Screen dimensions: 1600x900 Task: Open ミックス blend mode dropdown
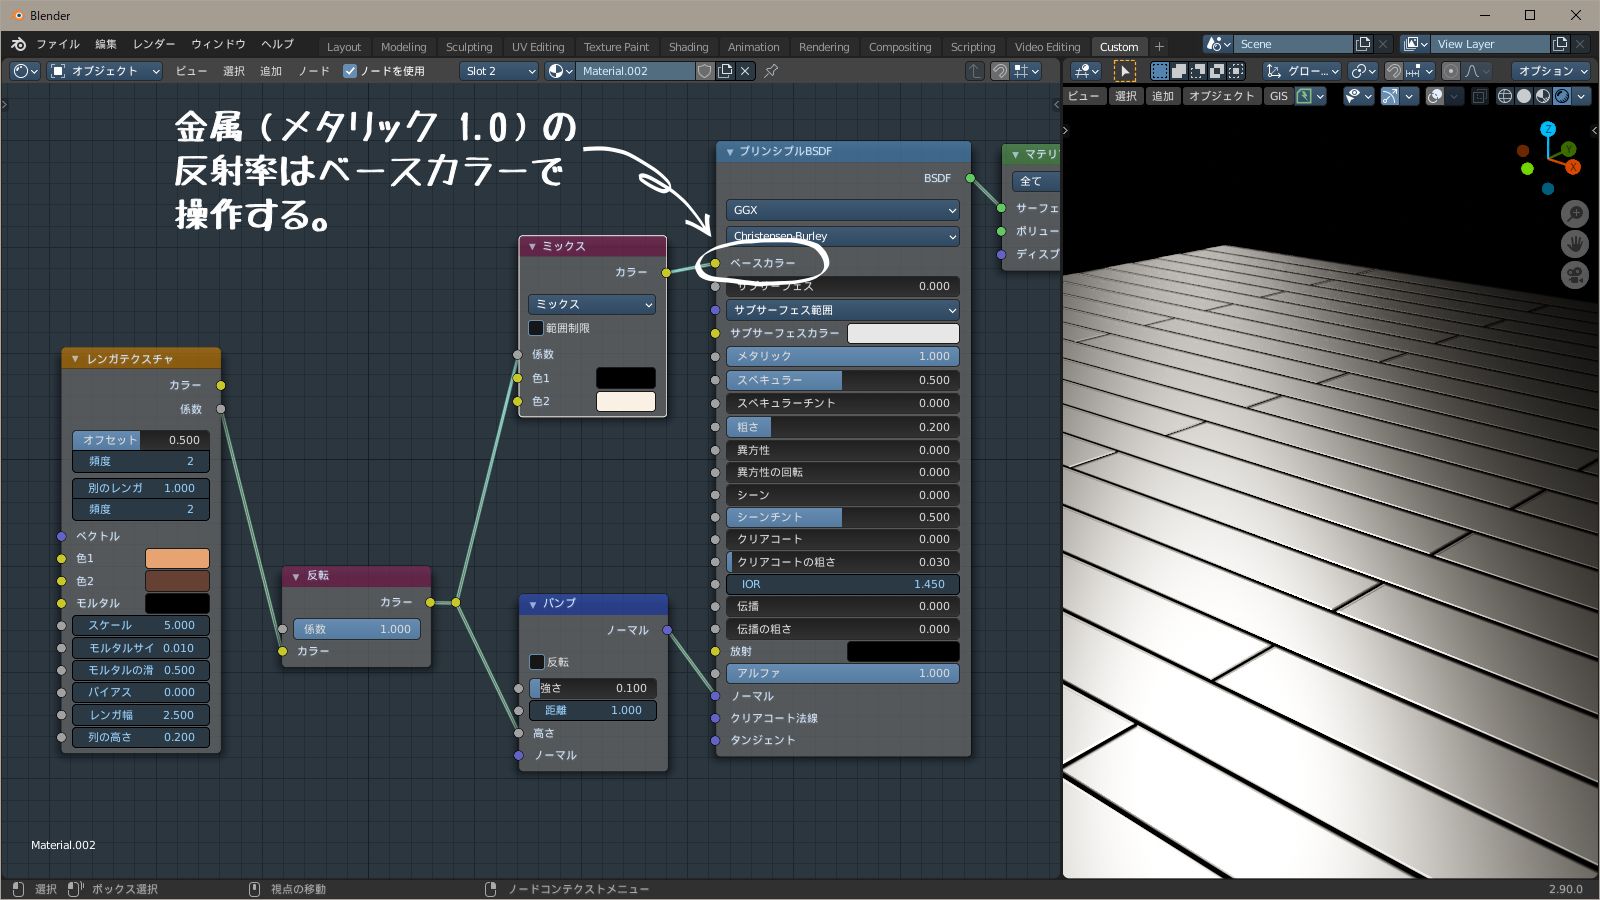pyautogui.click(x=592, y=304)
